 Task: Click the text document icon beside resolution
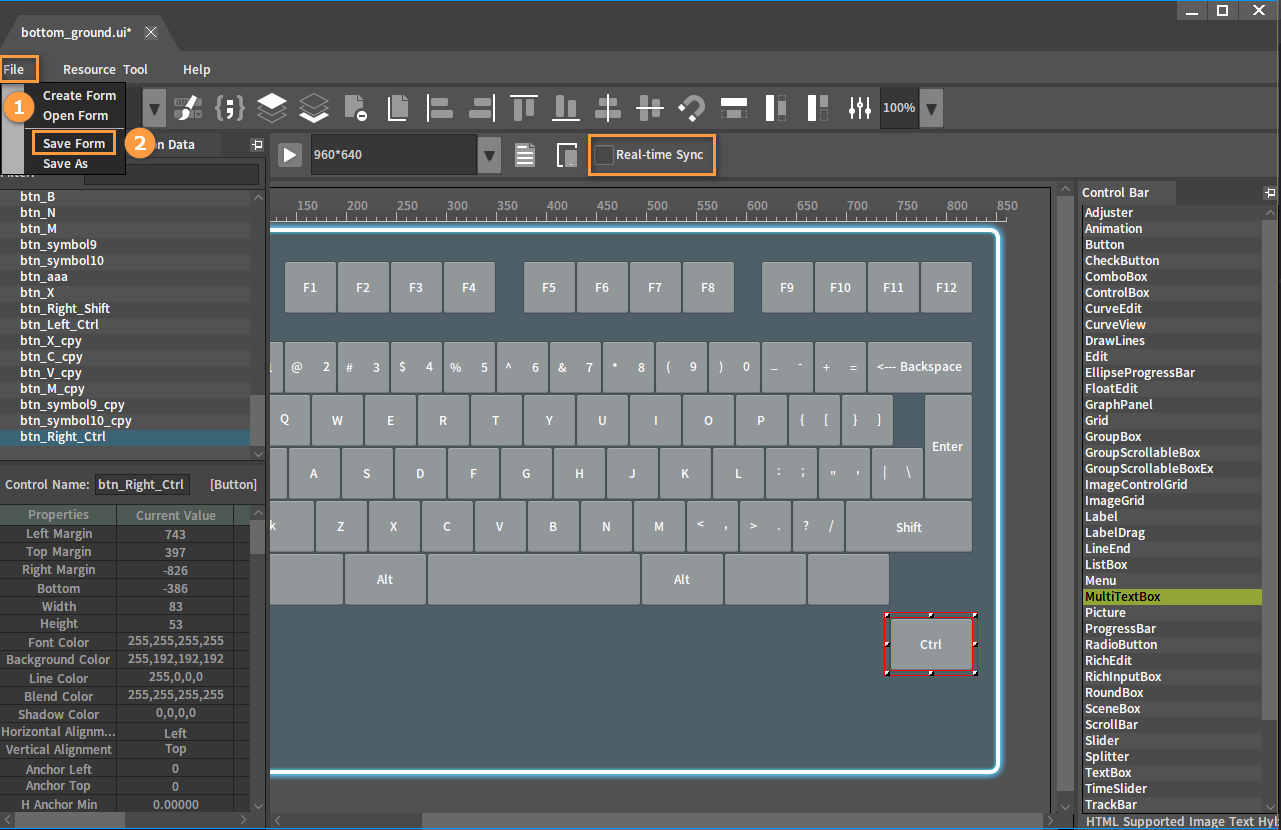coord(525,155)
